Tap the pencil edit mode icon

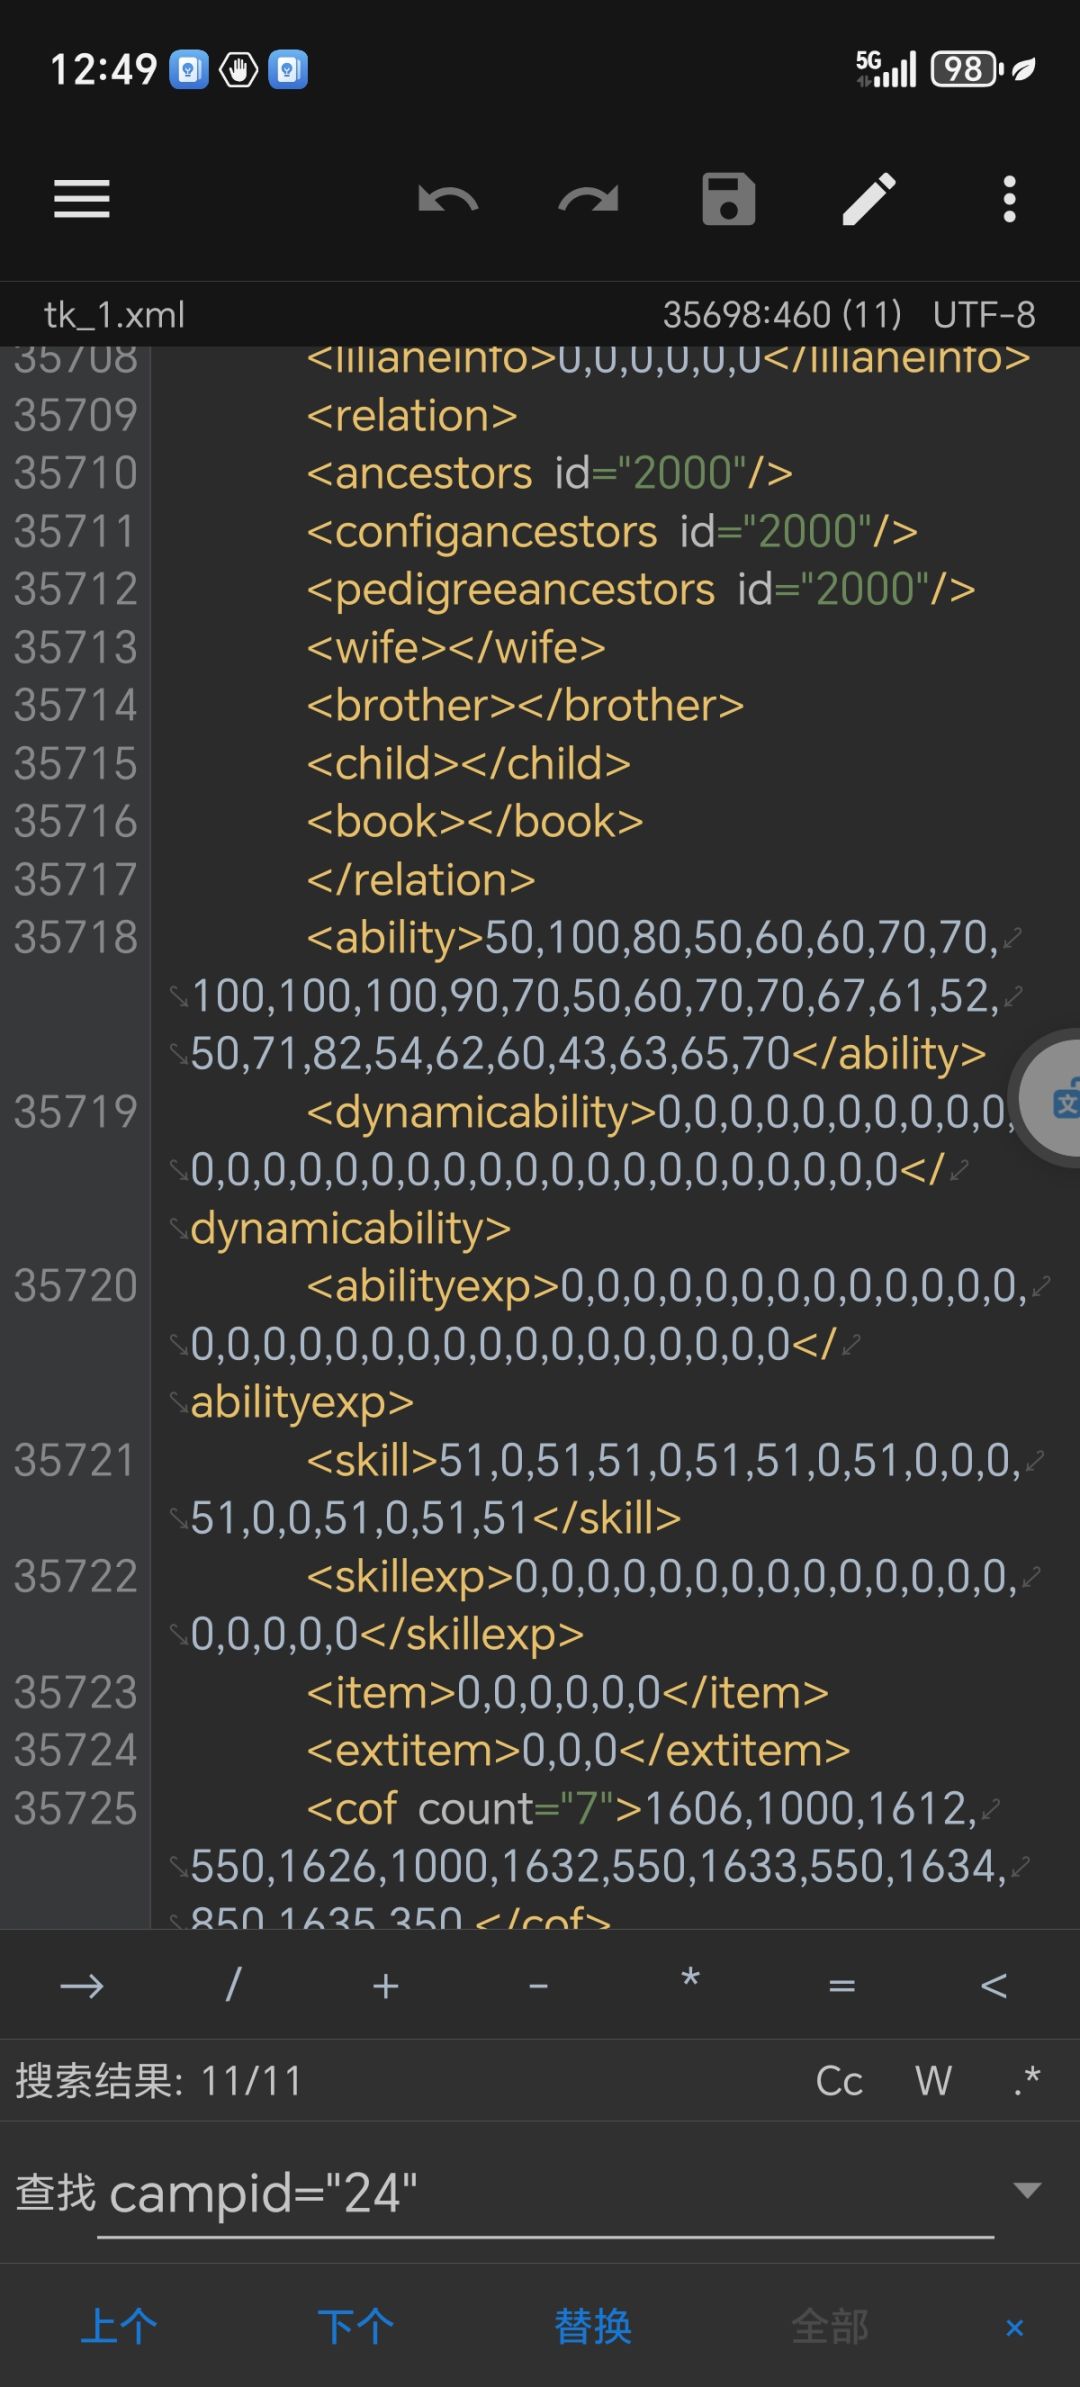869,199
